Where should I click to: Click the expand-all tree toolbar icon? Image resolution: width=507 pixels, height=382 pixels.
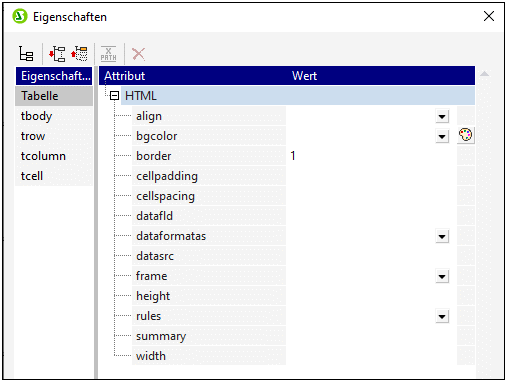[x=57, y=54]
